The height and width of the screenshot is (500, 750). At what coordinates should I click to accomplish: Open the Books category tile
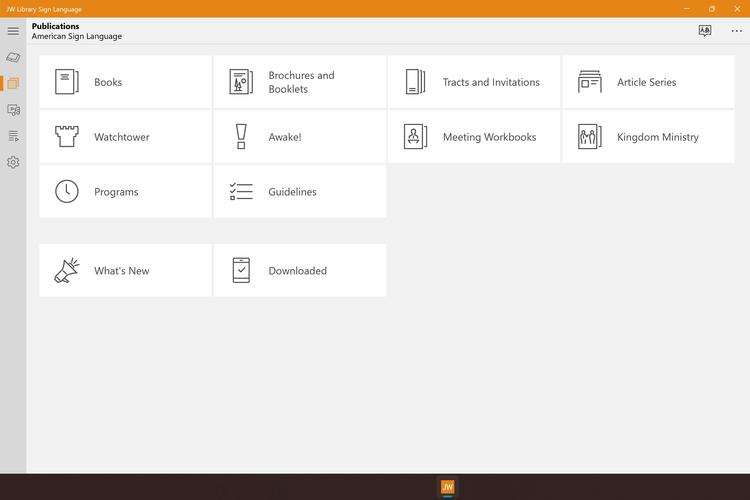click(x=125, y=82)
